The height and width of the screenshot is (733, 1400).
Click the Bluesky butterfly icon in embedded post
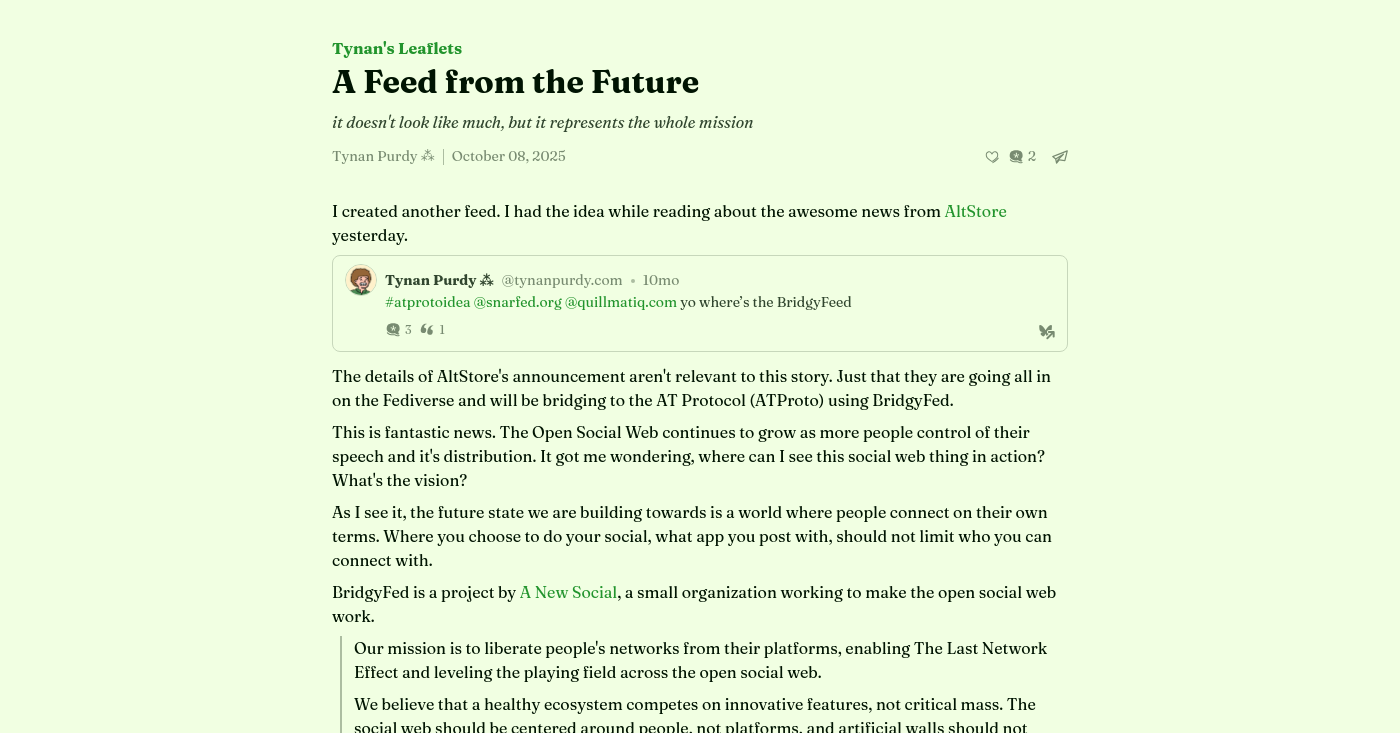pyautogui.click(x=1047, y=332)
